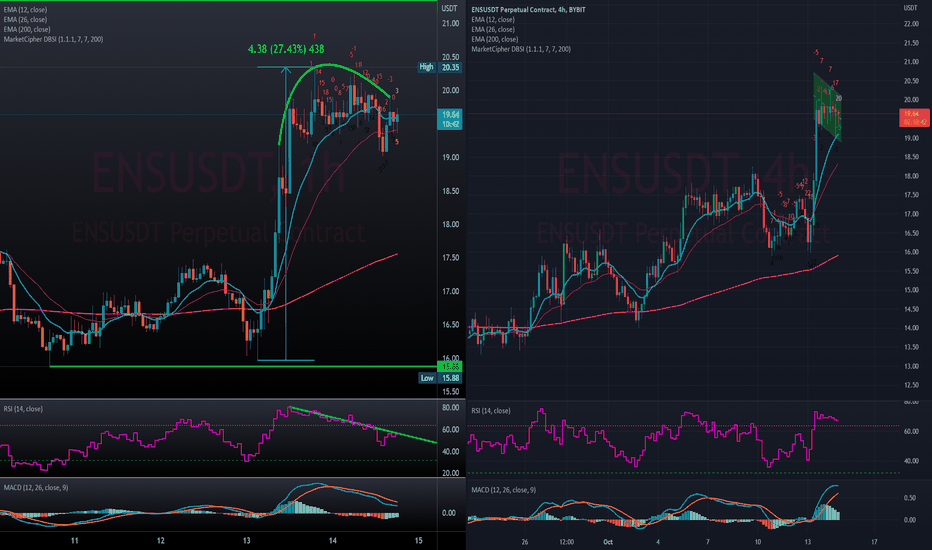Select MACD (12, 26, close, 9) legend on 1h chart
The image size is (932, 550).
pos(36,488)
